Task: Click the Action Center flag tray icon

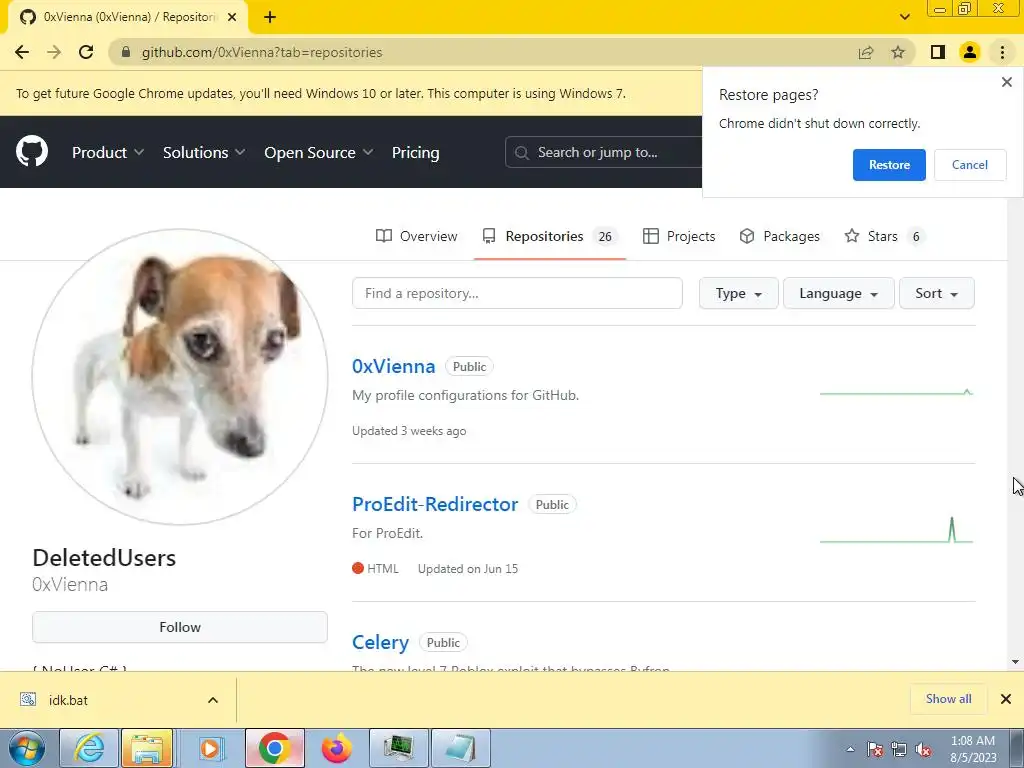Action: click(x=875, y=749)
